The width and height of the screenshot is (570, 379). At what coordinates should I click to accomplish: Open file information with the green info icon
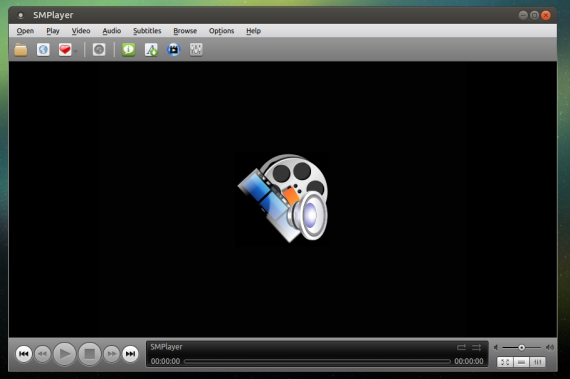coord(128,49)
